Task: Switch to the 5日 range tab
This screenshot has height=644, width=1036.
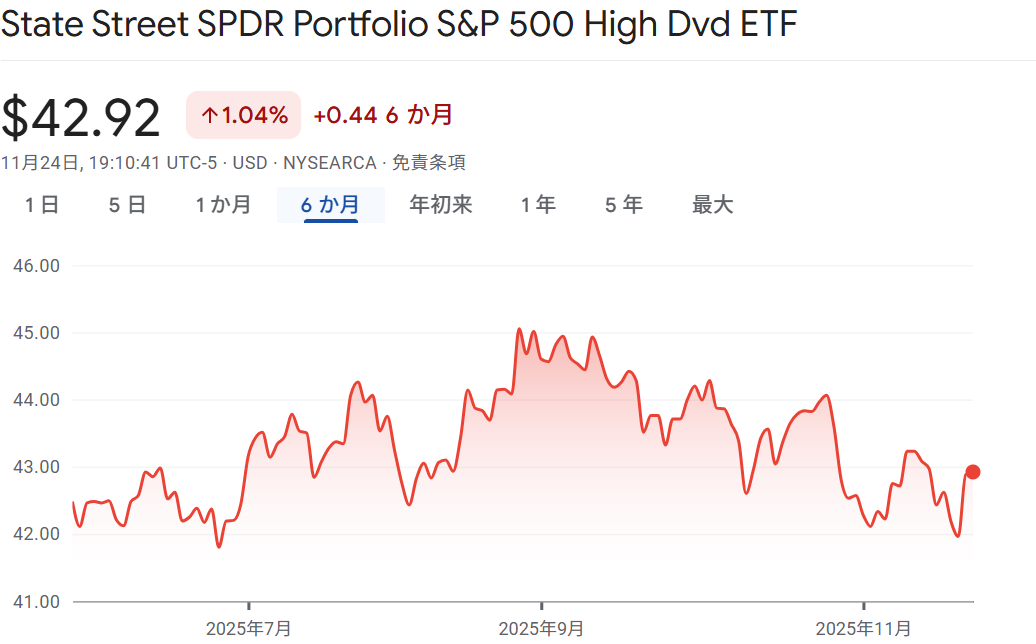Action: pyautogui.click(x=127, y=205)
